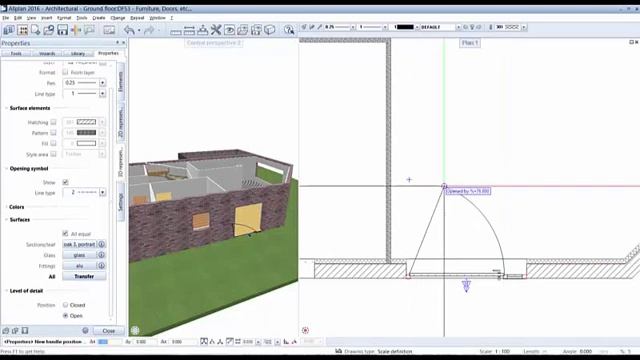Click the Plan 1 viewport label
The image size is (640, 360).
pyautogui.click(x=470, y=42)
